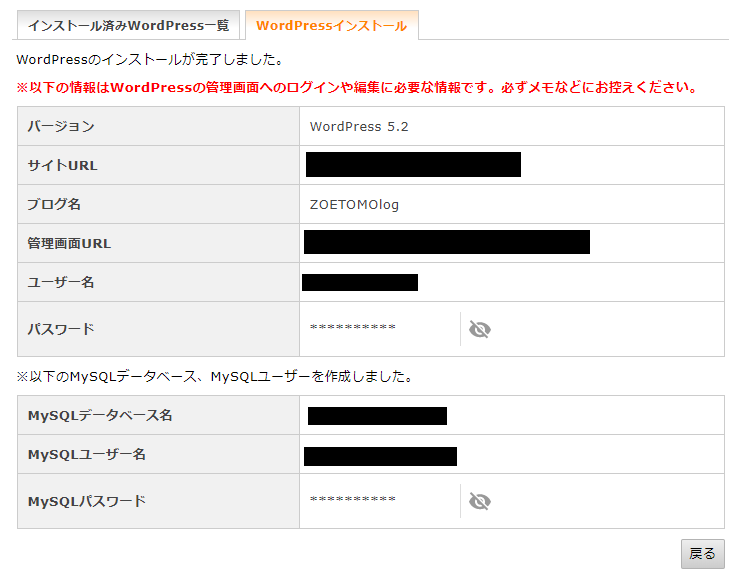Screen dimensions: 751x586
Task: Click the masked パスワード asterisks field
Action: pos(353,328)
